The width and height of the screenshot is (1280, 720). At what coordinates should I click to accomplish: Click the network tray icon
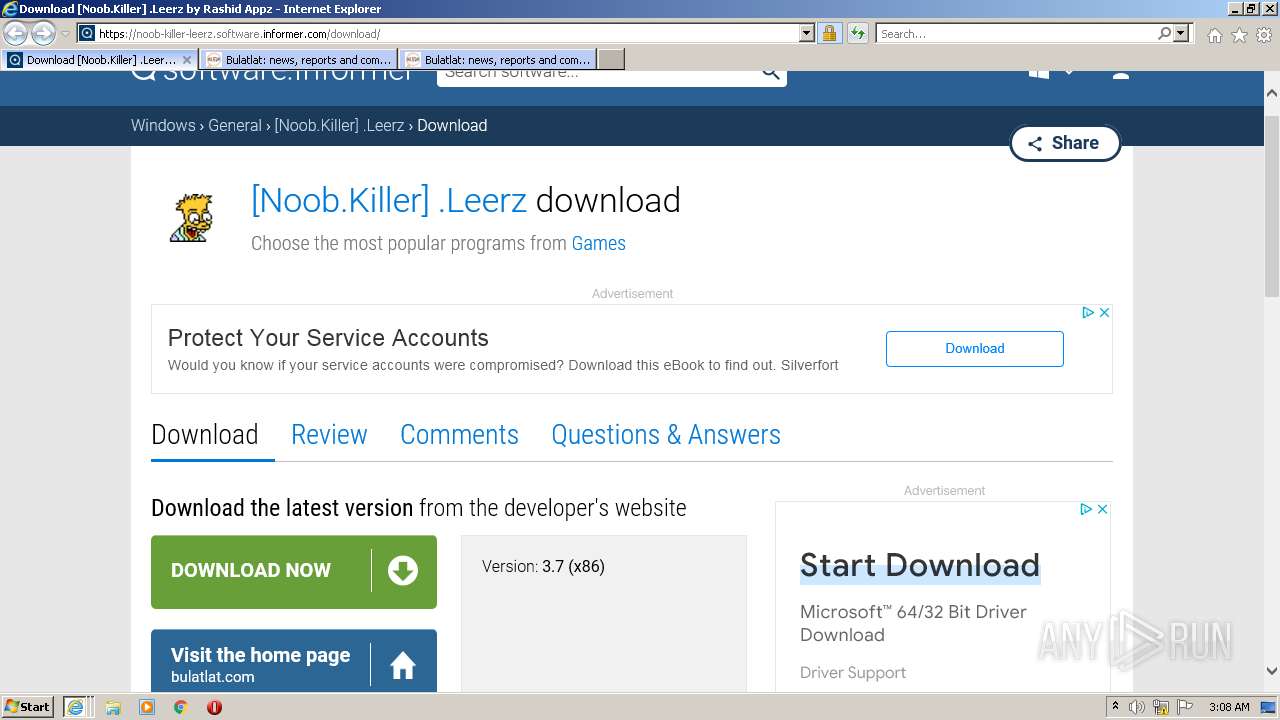click(x=1163, y=707)
